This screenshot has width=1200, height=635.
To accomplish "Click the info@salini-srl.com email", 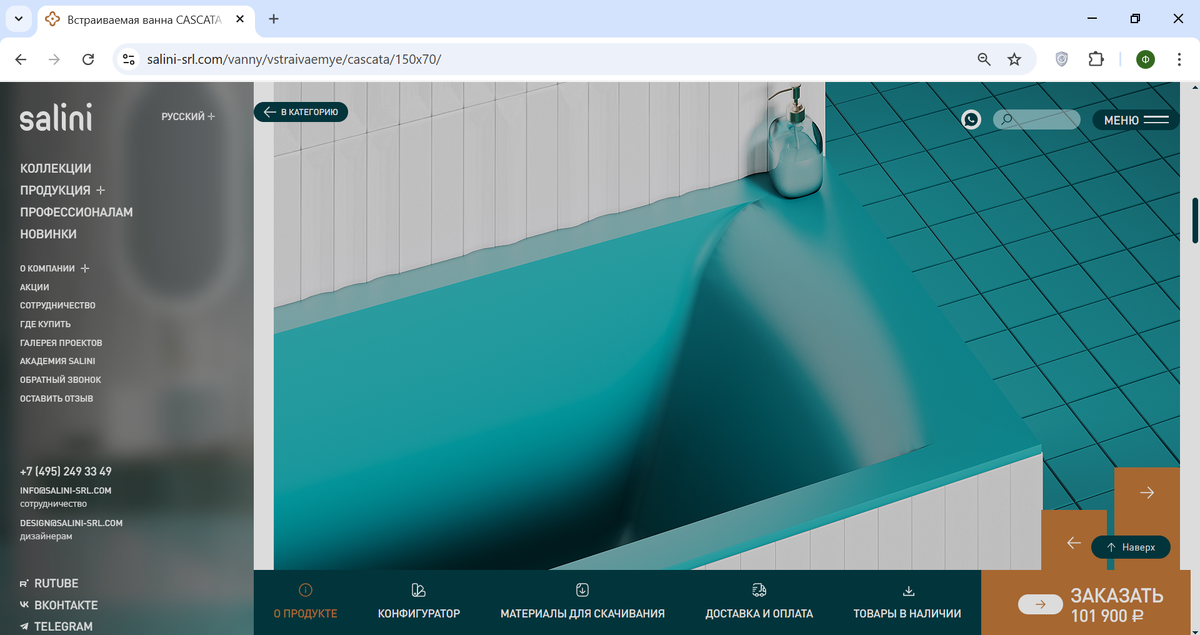I will tap(65, 490).
